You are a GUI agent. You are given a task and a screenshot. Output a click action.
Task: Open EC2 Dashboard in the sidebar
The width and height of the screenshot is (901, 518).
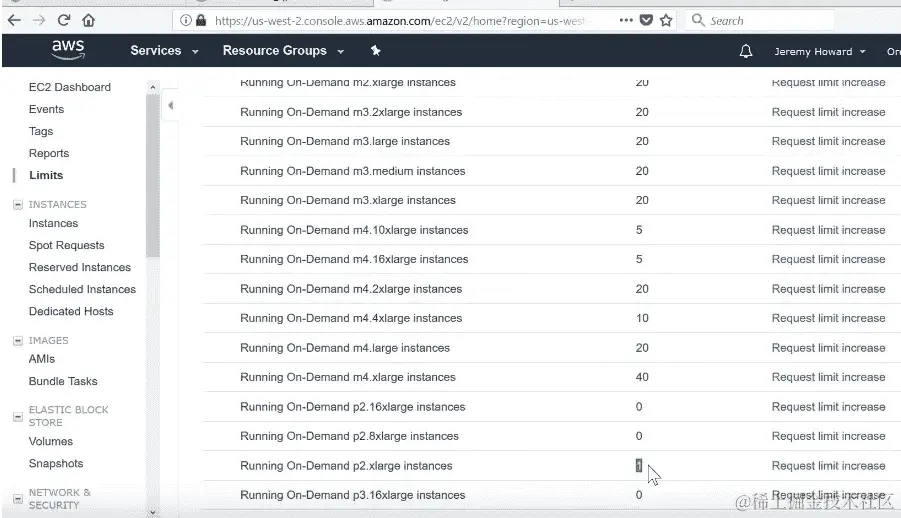click(x=70, y=87)
